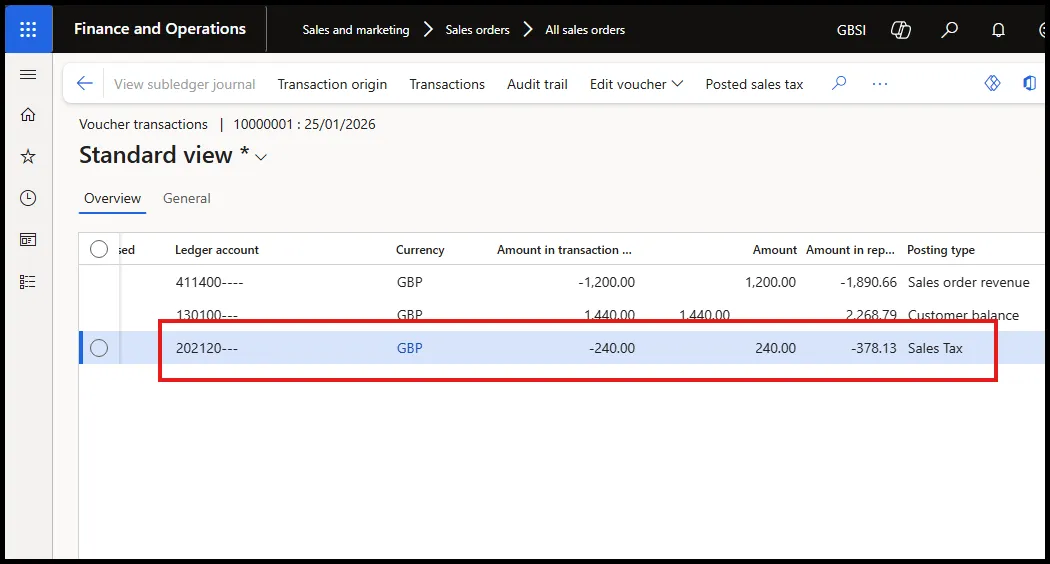This screenshot has width=1050, height=564.
Task: Click the Sales Tax posting type cell
Action: tap(935, 348)
